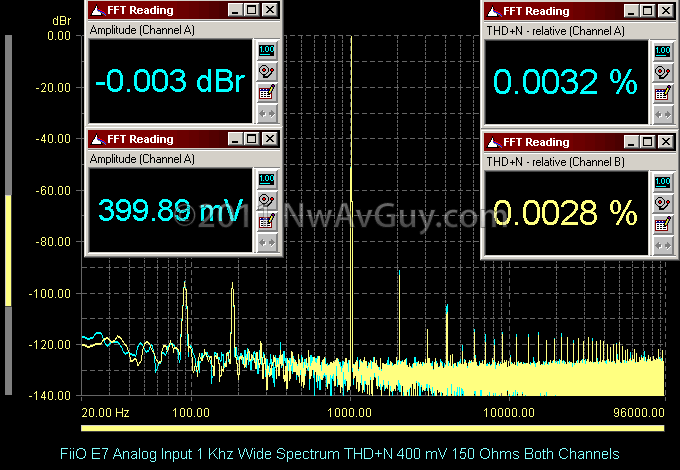The height and width of the screenshot is (470, 680).
Task: Click the 1.00 precision icon in the -0.003 dBr reading window
Action: coord(267,50)
